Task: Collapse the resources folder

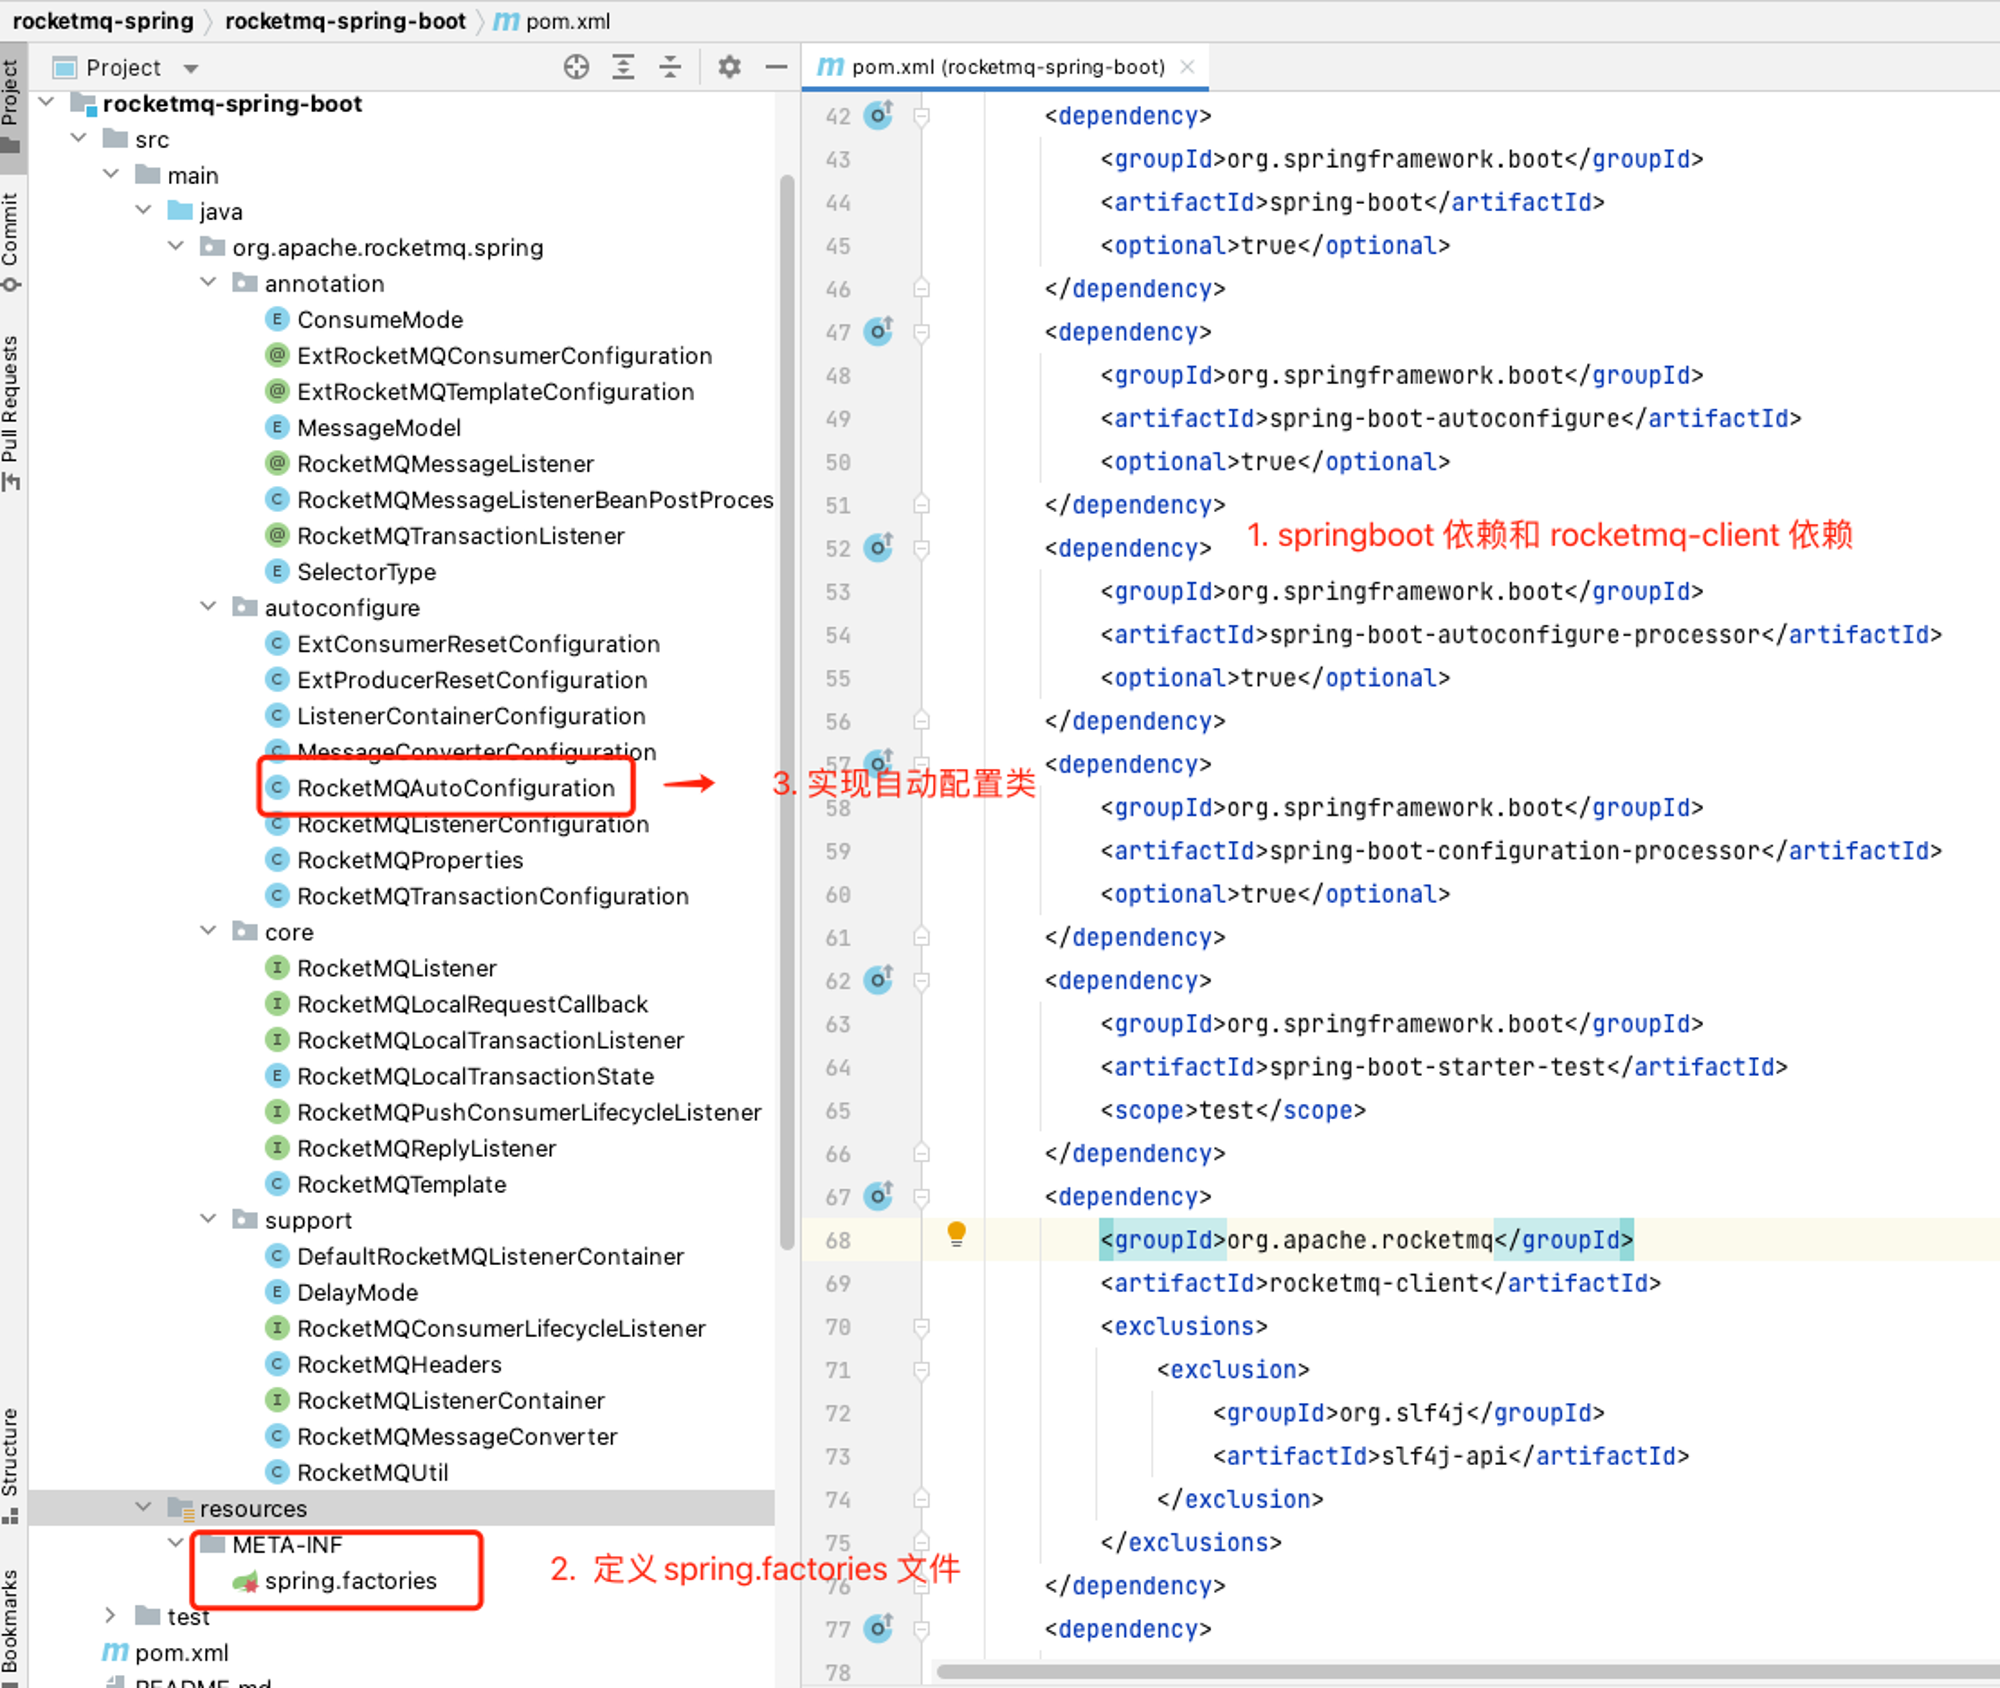Action: 143,1506
